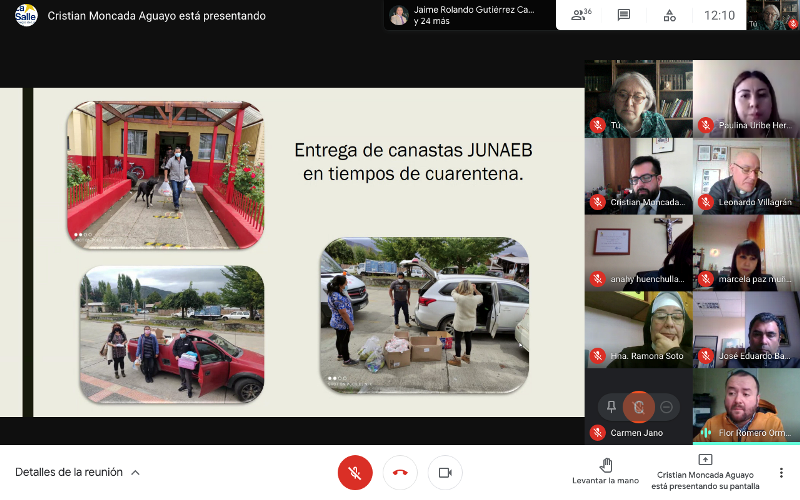Click the presentation screen-share status button
The image size is (800, 500).
point(705,471)
